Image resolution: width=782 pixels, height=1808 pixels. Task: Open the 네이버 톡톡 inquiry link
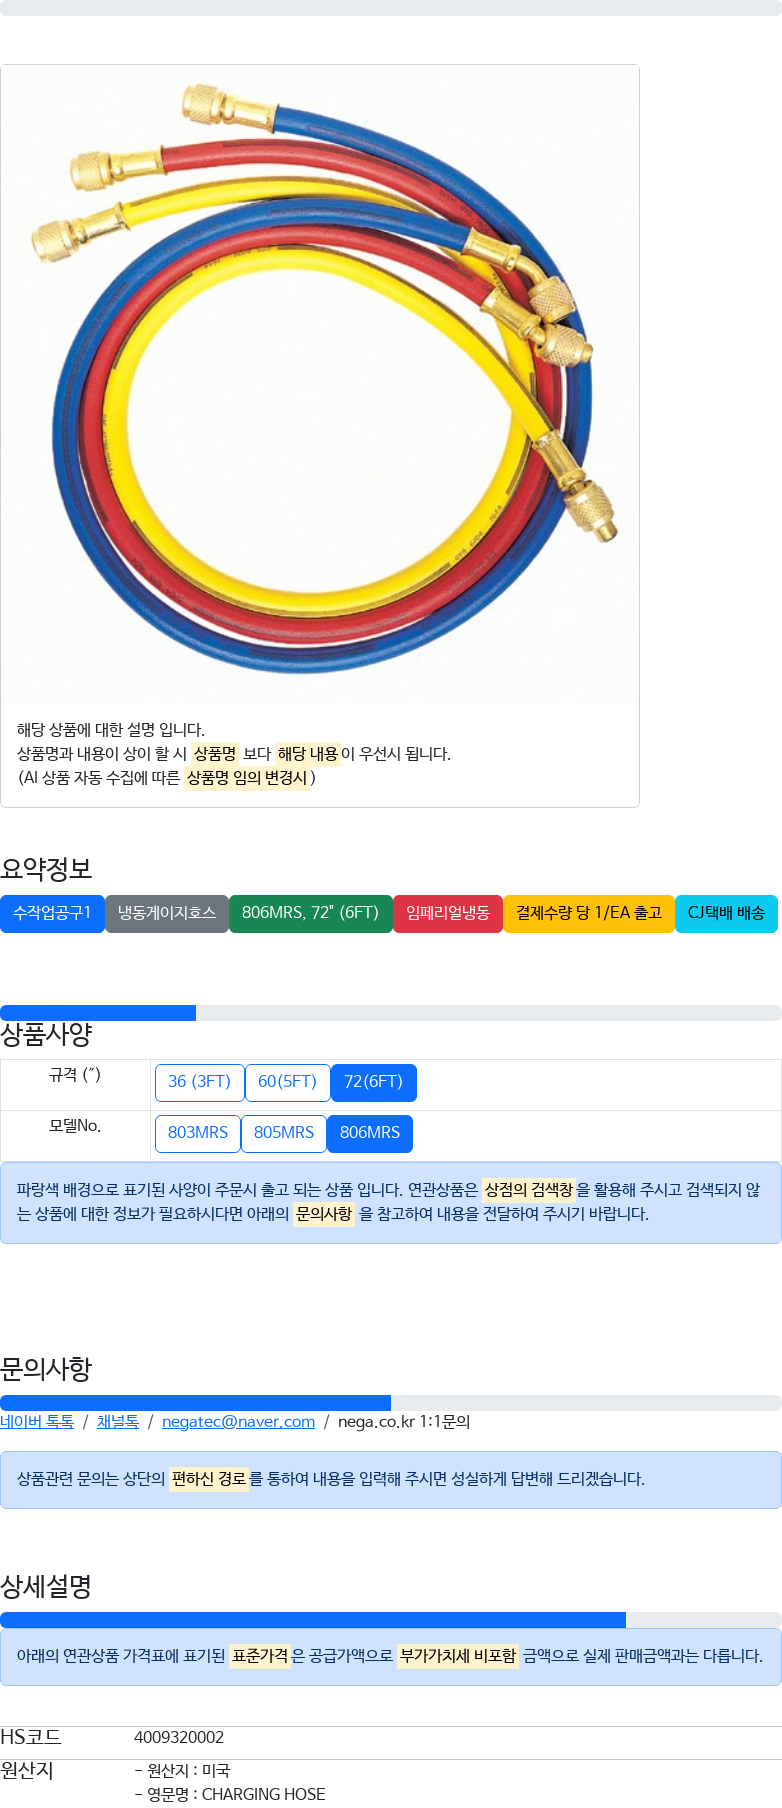click(x=37, y=1422)
